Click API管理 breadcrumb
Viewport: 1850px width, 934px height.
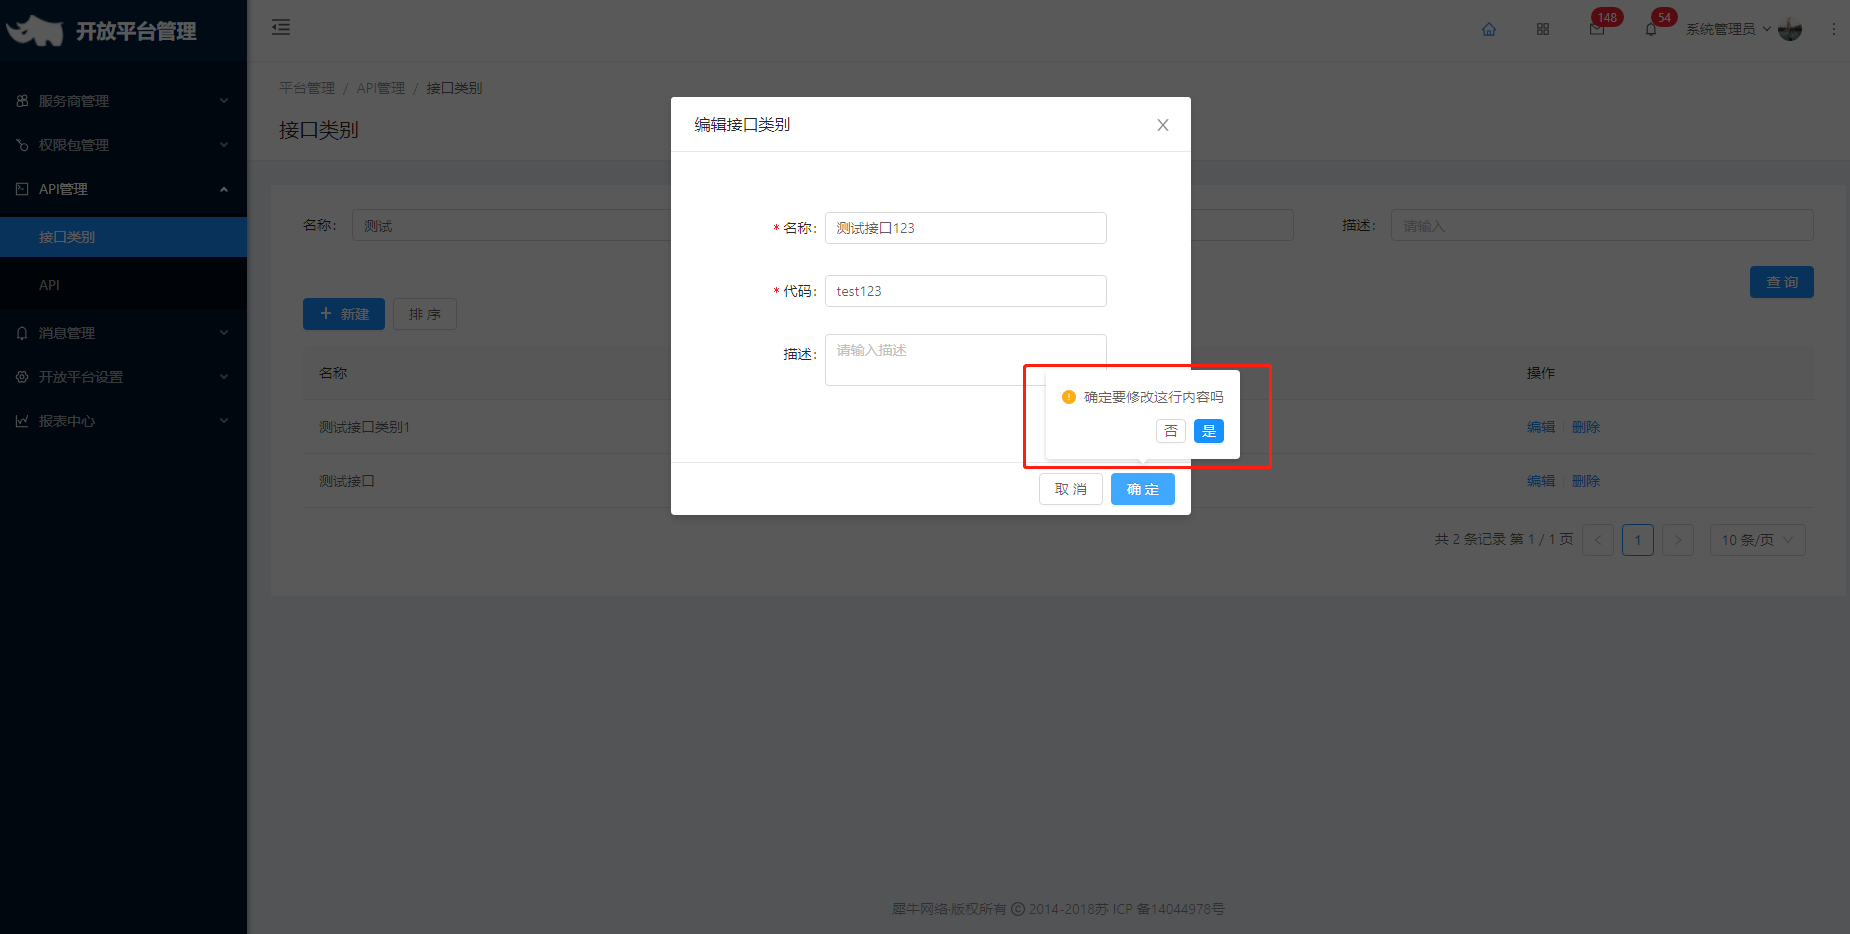pyautogui.click(x=381, y=88)
